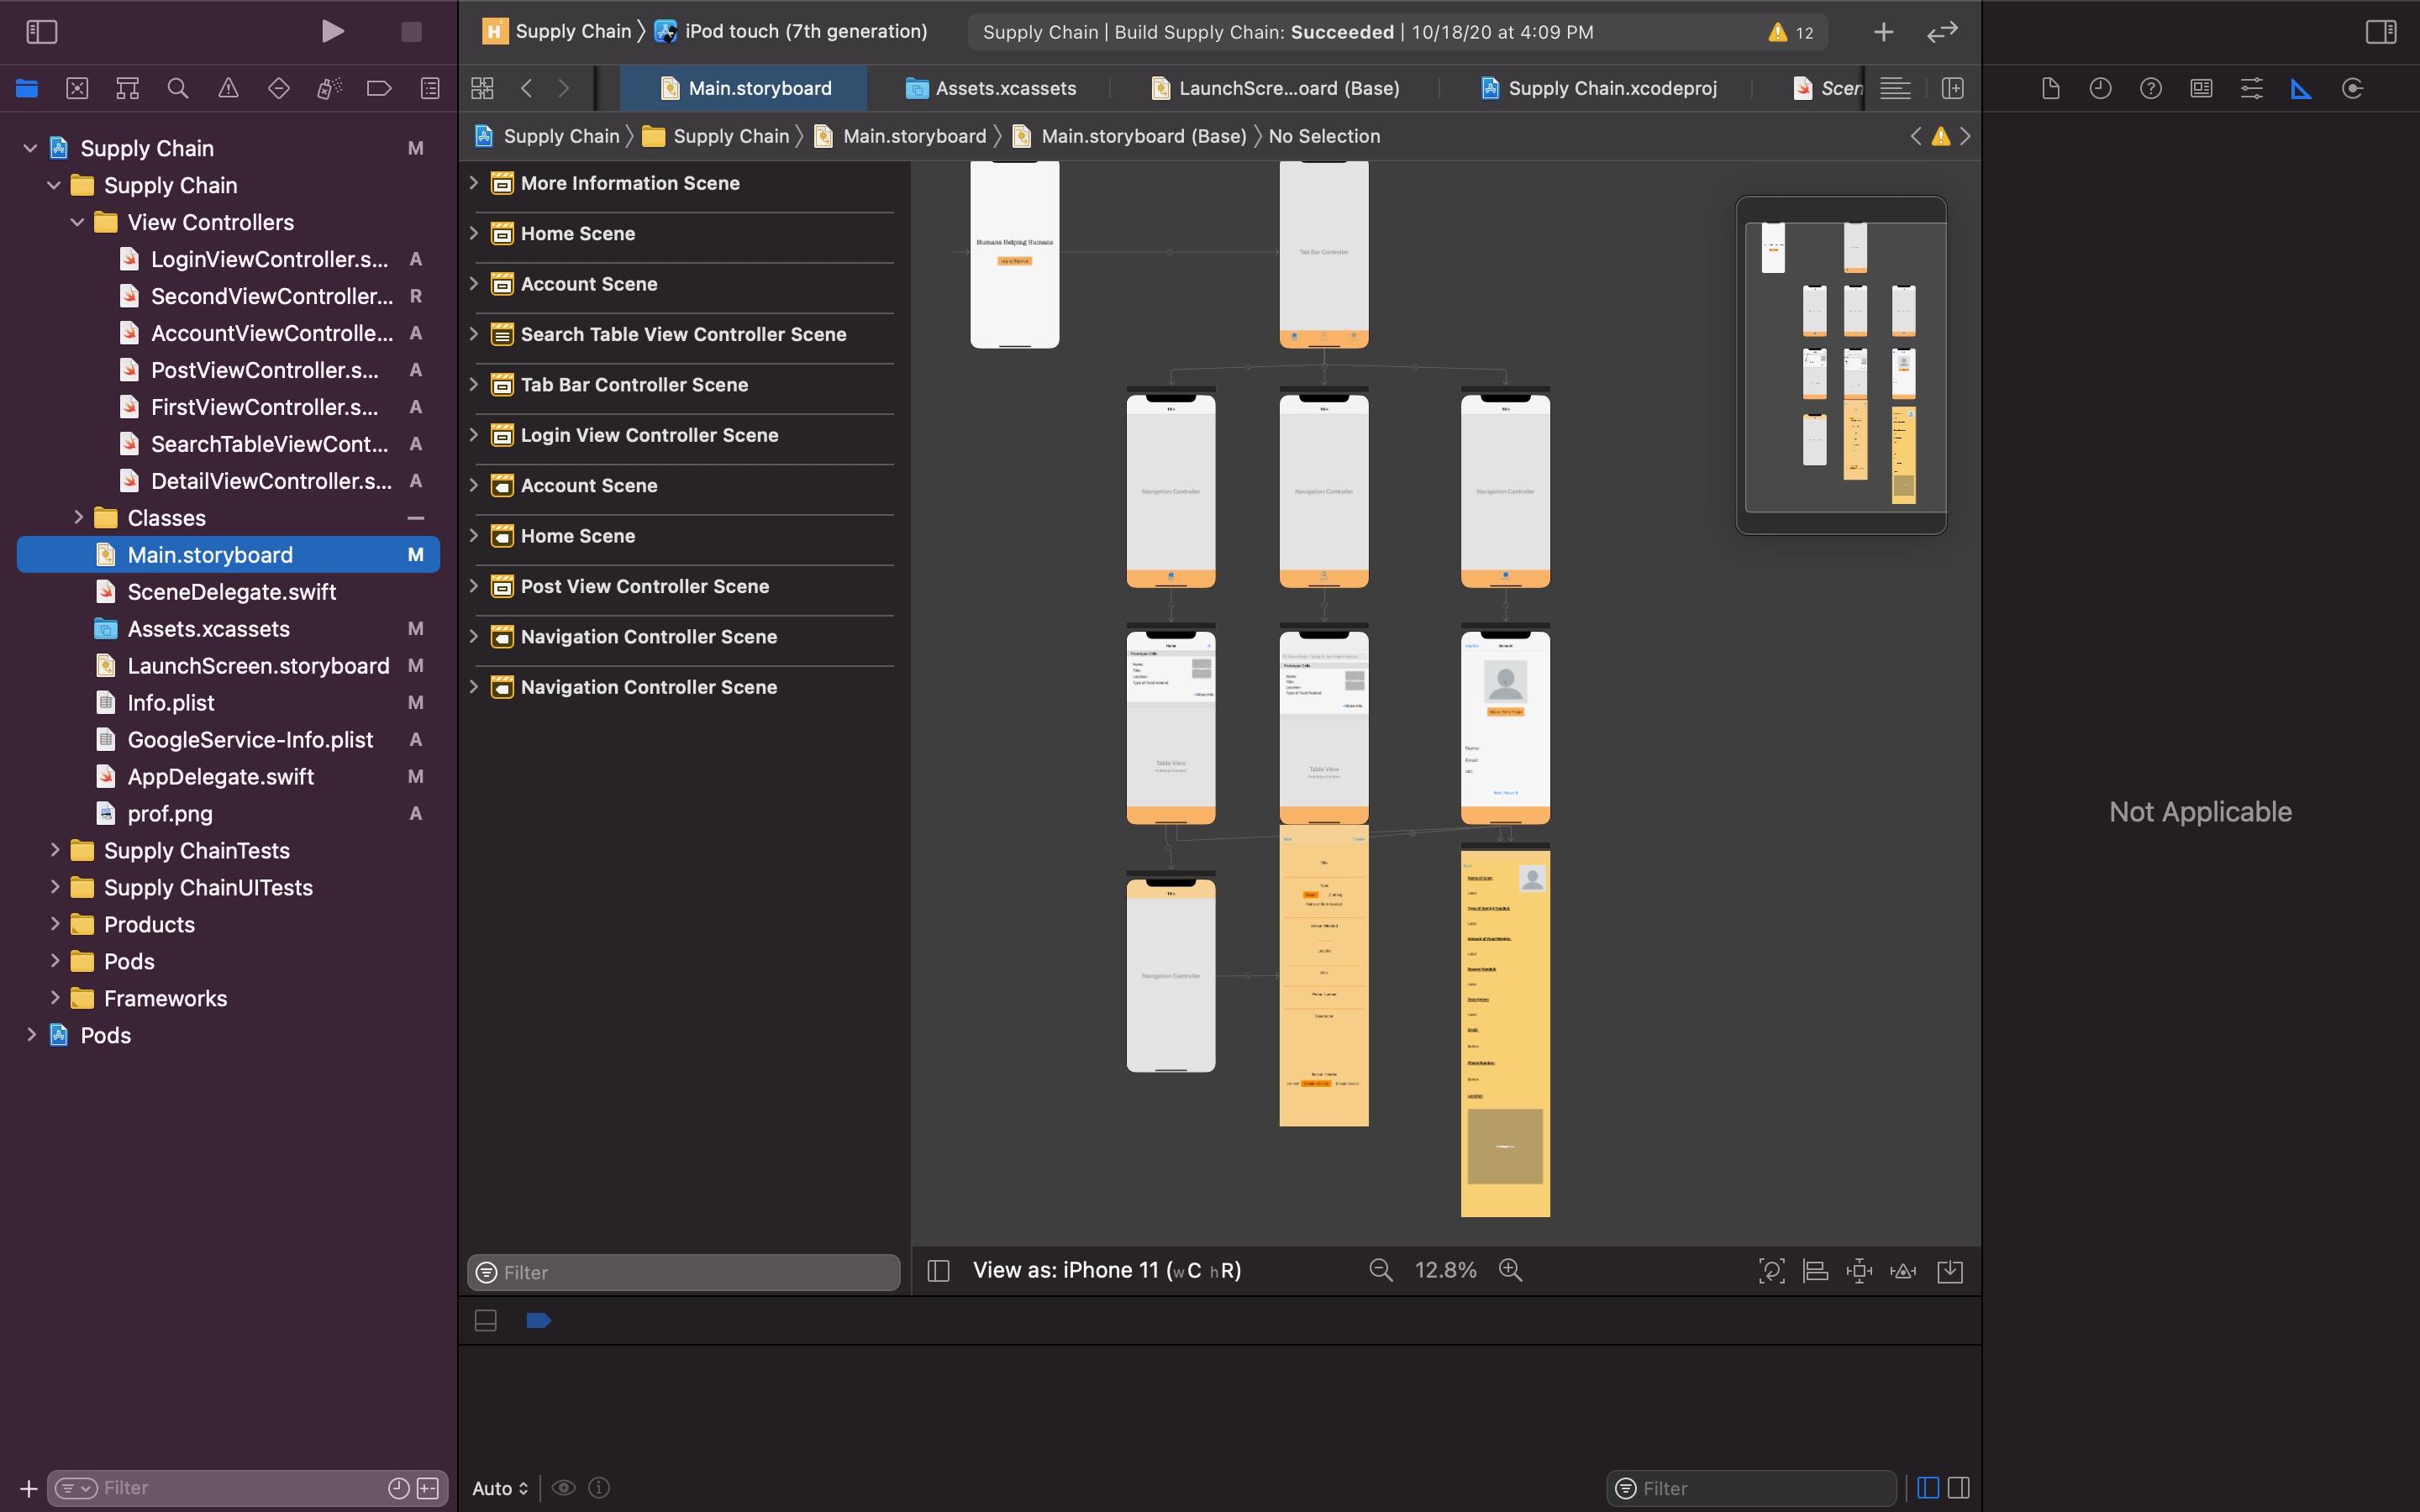Select AppDelegate.swift in the file tree
This screenshot has width=2420, height=1512.
click(x=220, y=776)
